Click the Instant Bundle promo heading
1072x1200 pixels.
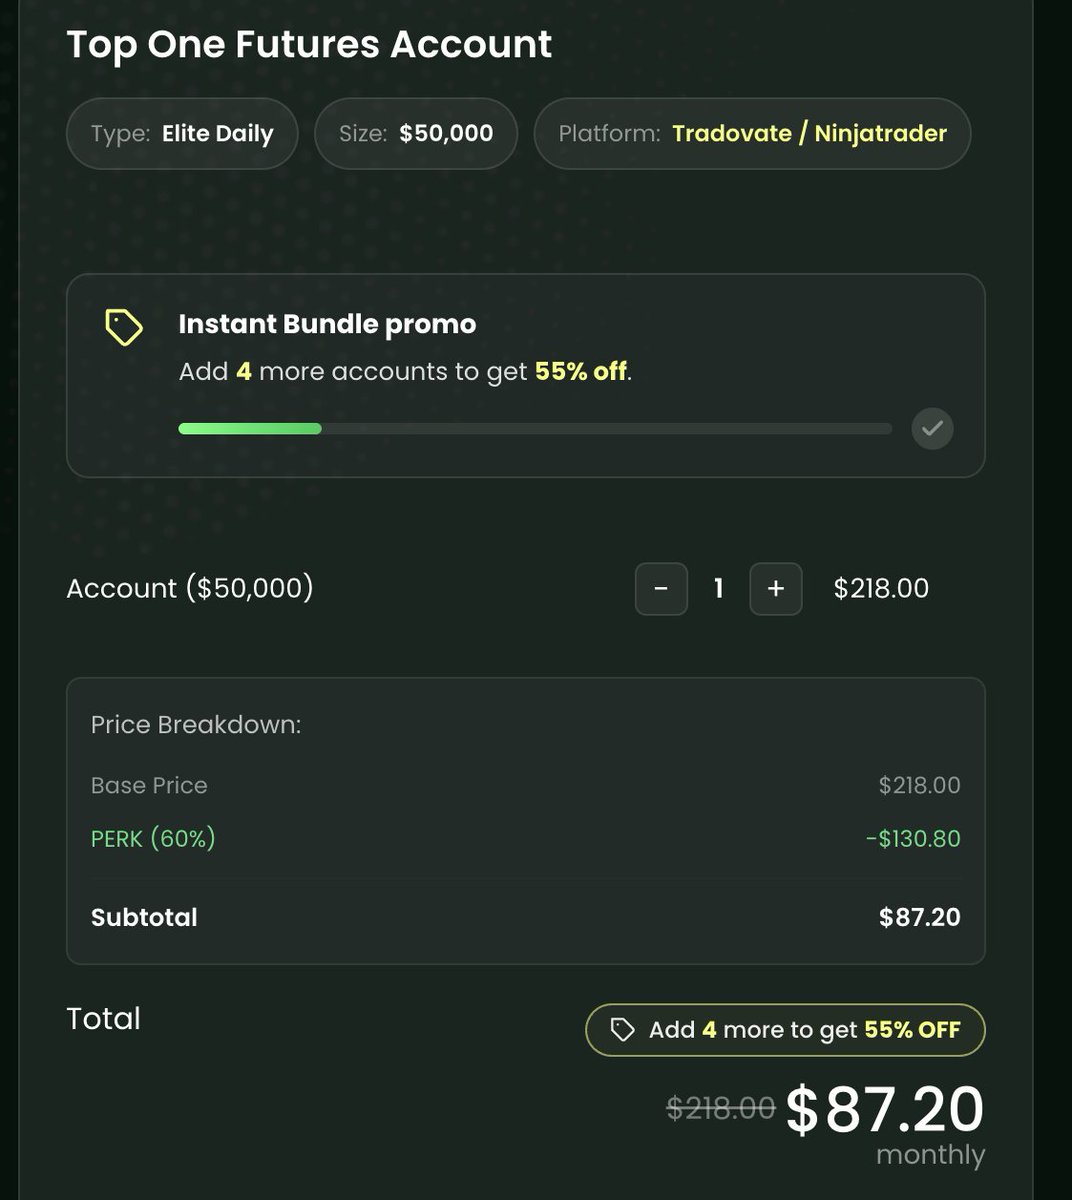click(327, 324)
